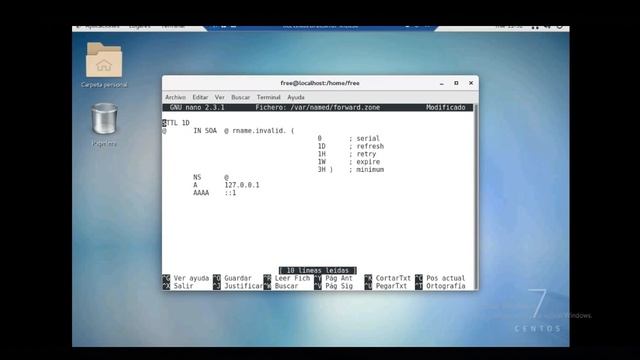Viewport: 640px width, 360px height.
Task: Click the 'Modificado' status in nano header
Action: (x=446, y=107)
